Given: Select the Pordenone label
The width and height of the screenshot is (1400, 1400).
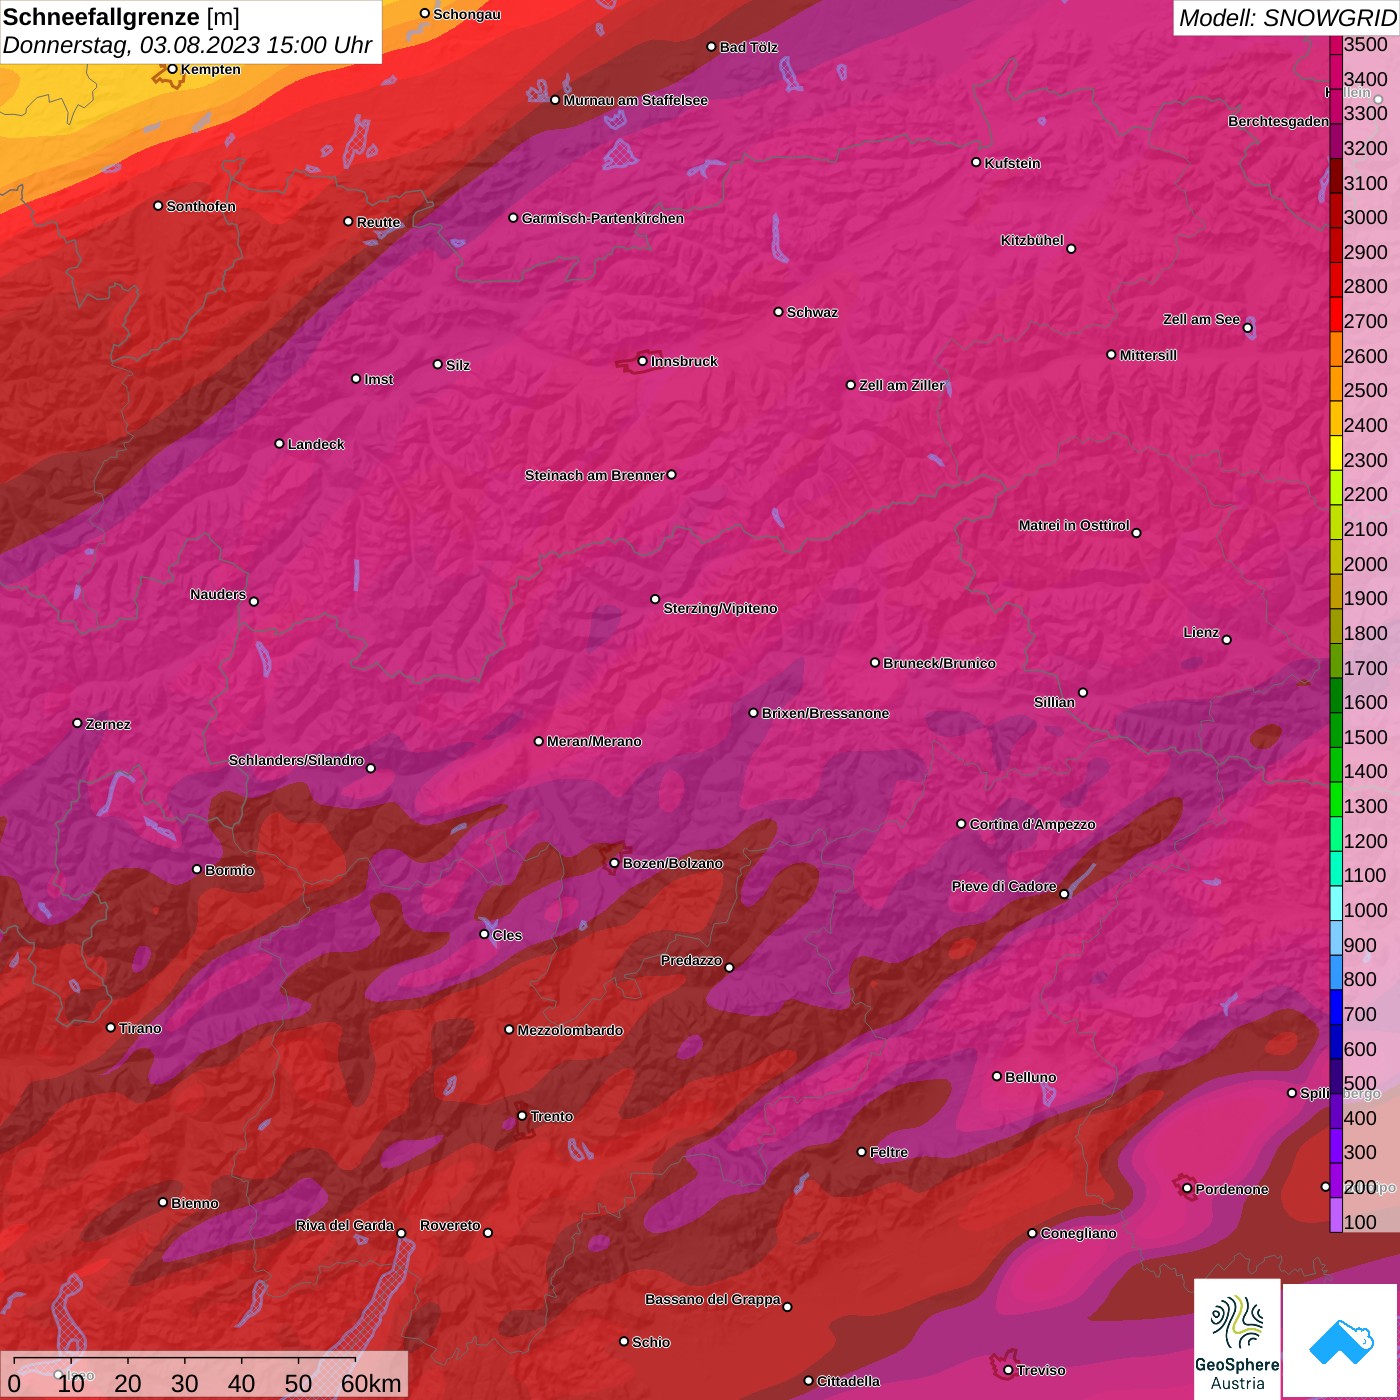Looking at the screenshot, I should click(1232, 1189).
